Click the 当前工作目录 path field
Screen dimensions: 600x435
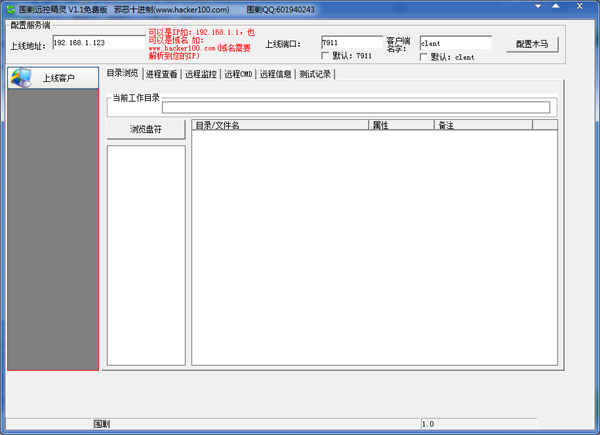[355, 108]
